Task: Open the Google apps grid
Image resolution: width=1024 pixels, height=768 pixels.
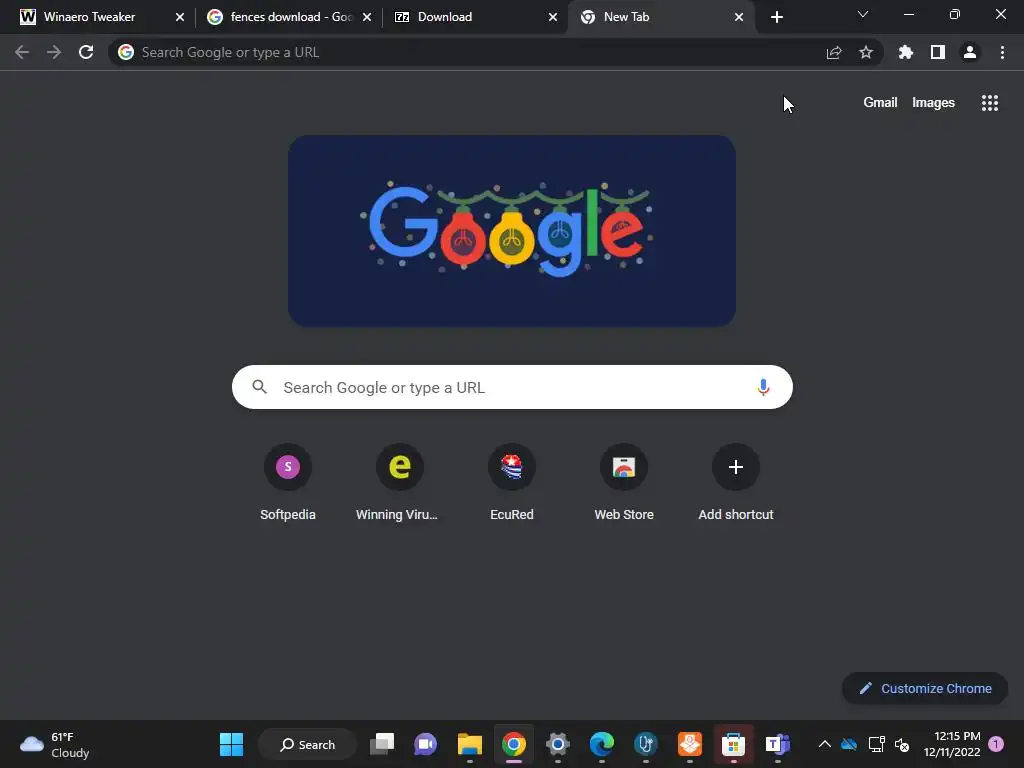Action: pos(990,103)
